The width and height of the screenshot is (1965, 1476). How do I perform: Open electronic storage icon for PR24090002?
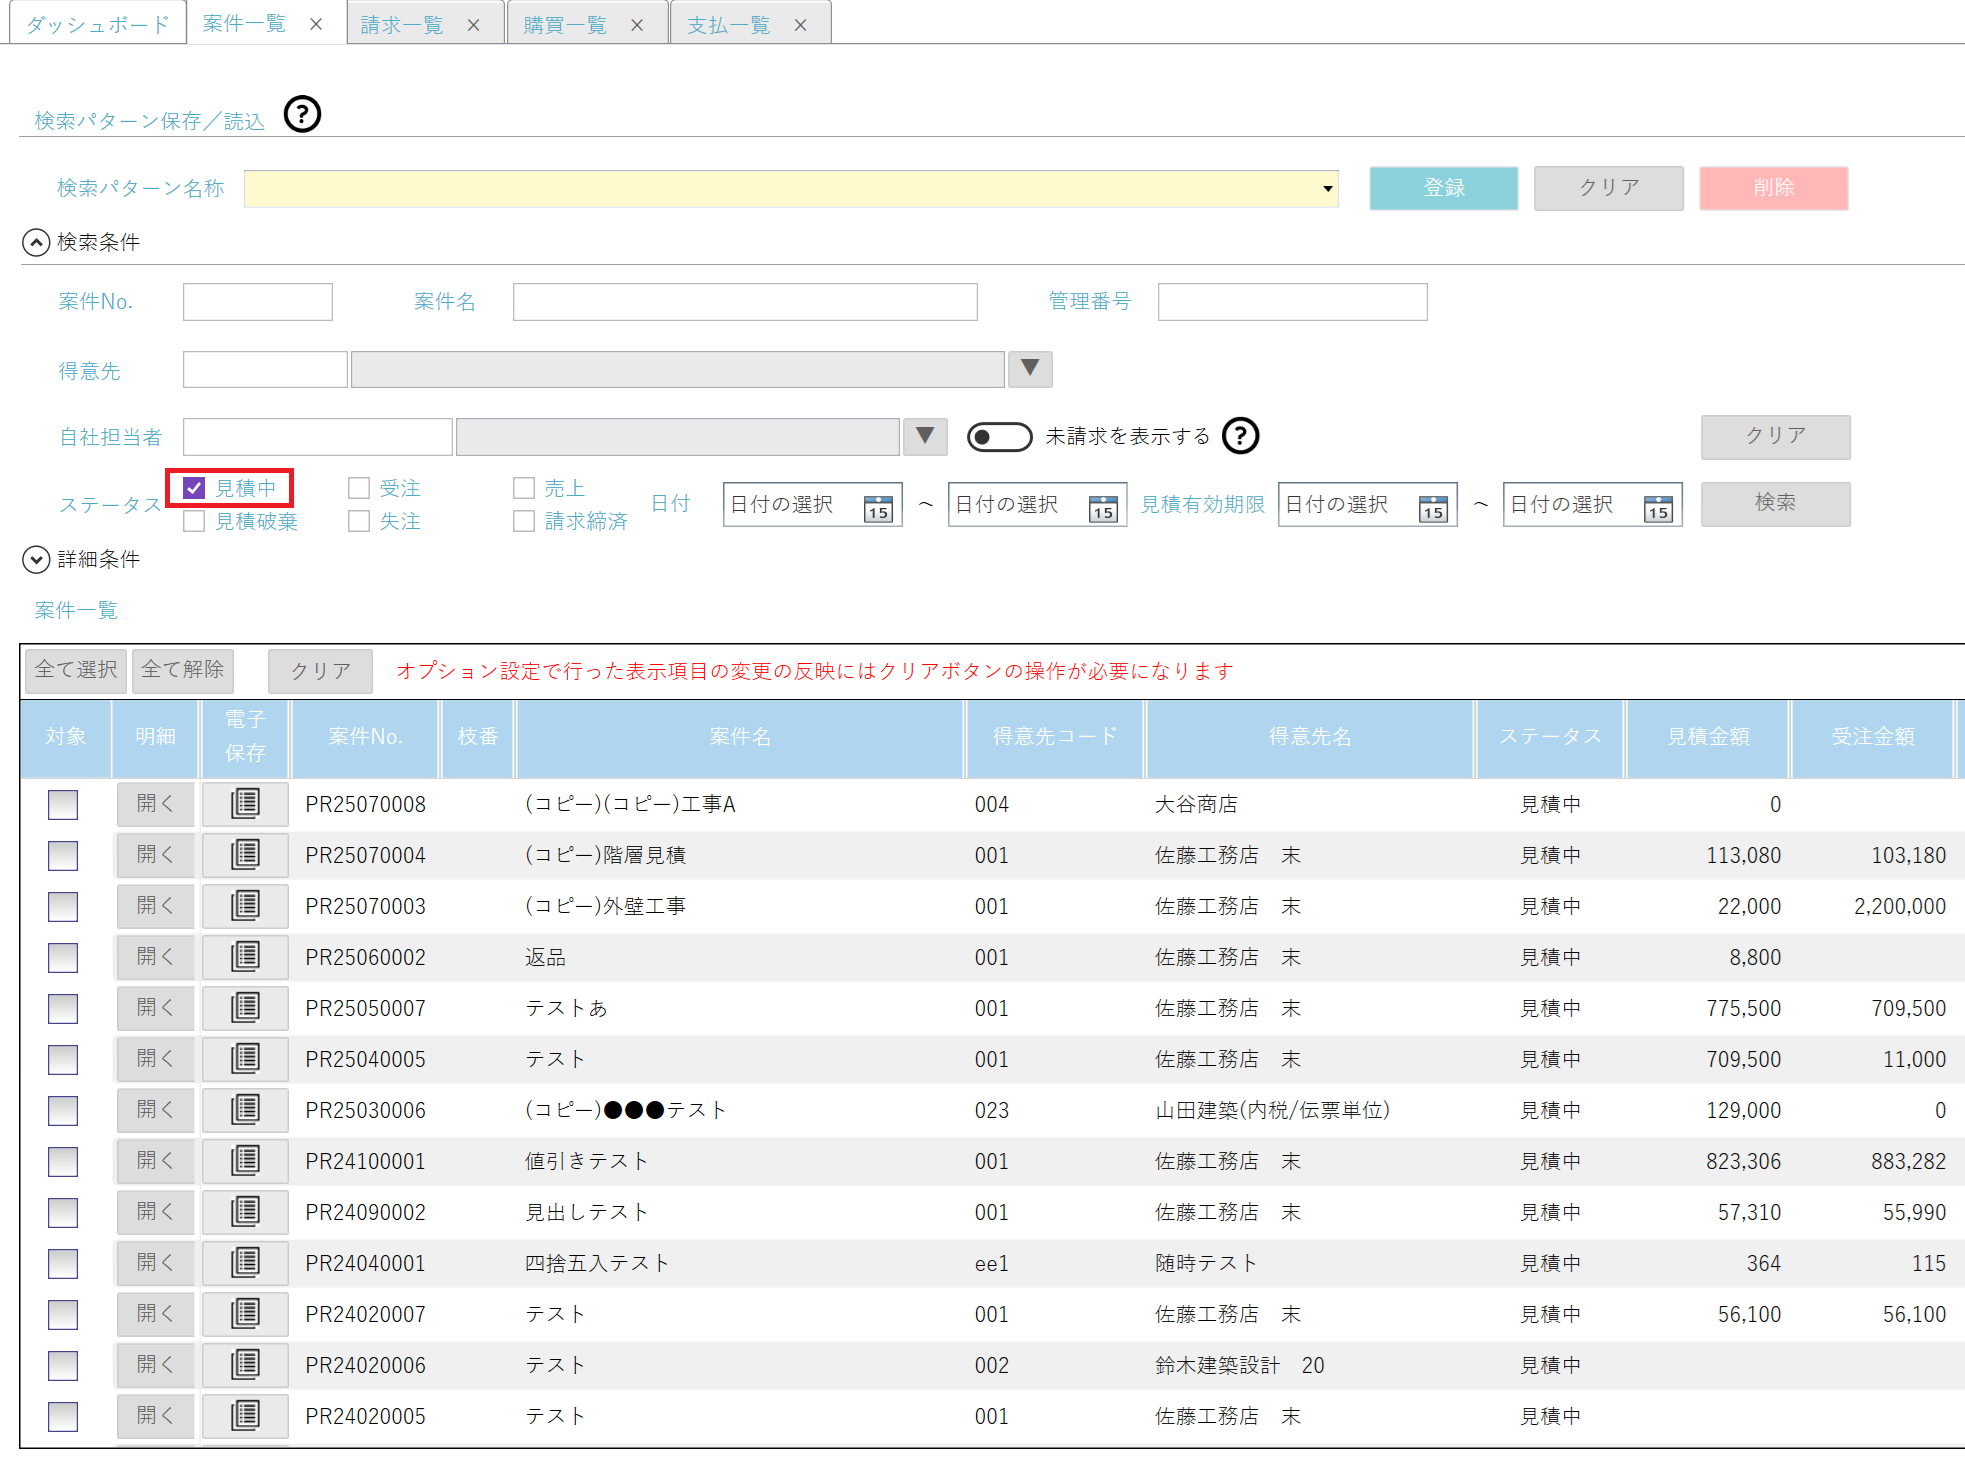245,1212
